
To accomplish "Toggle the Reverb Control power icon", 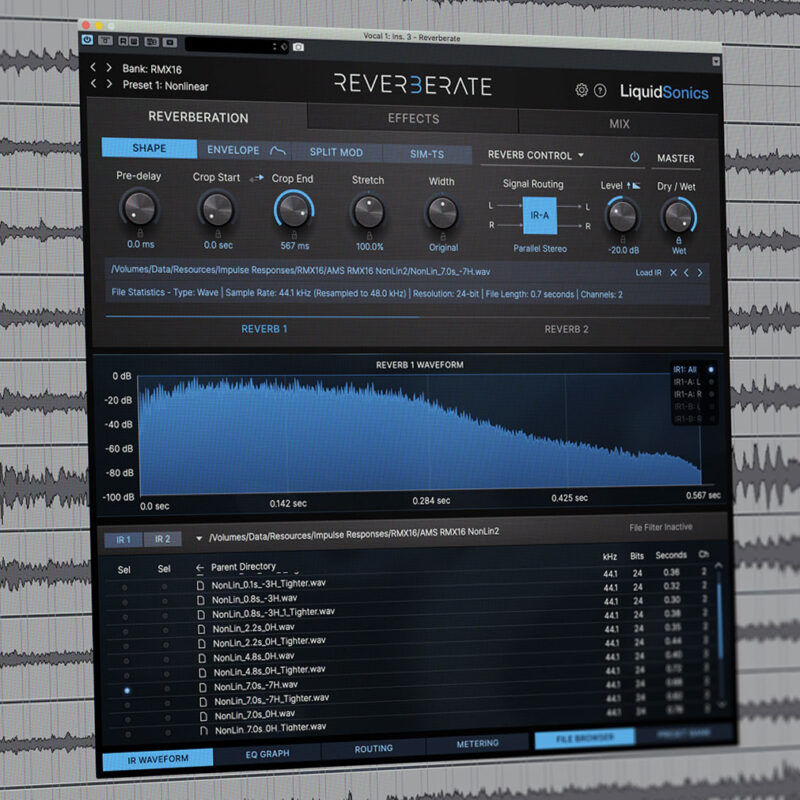I will click(x=634, y=157).
